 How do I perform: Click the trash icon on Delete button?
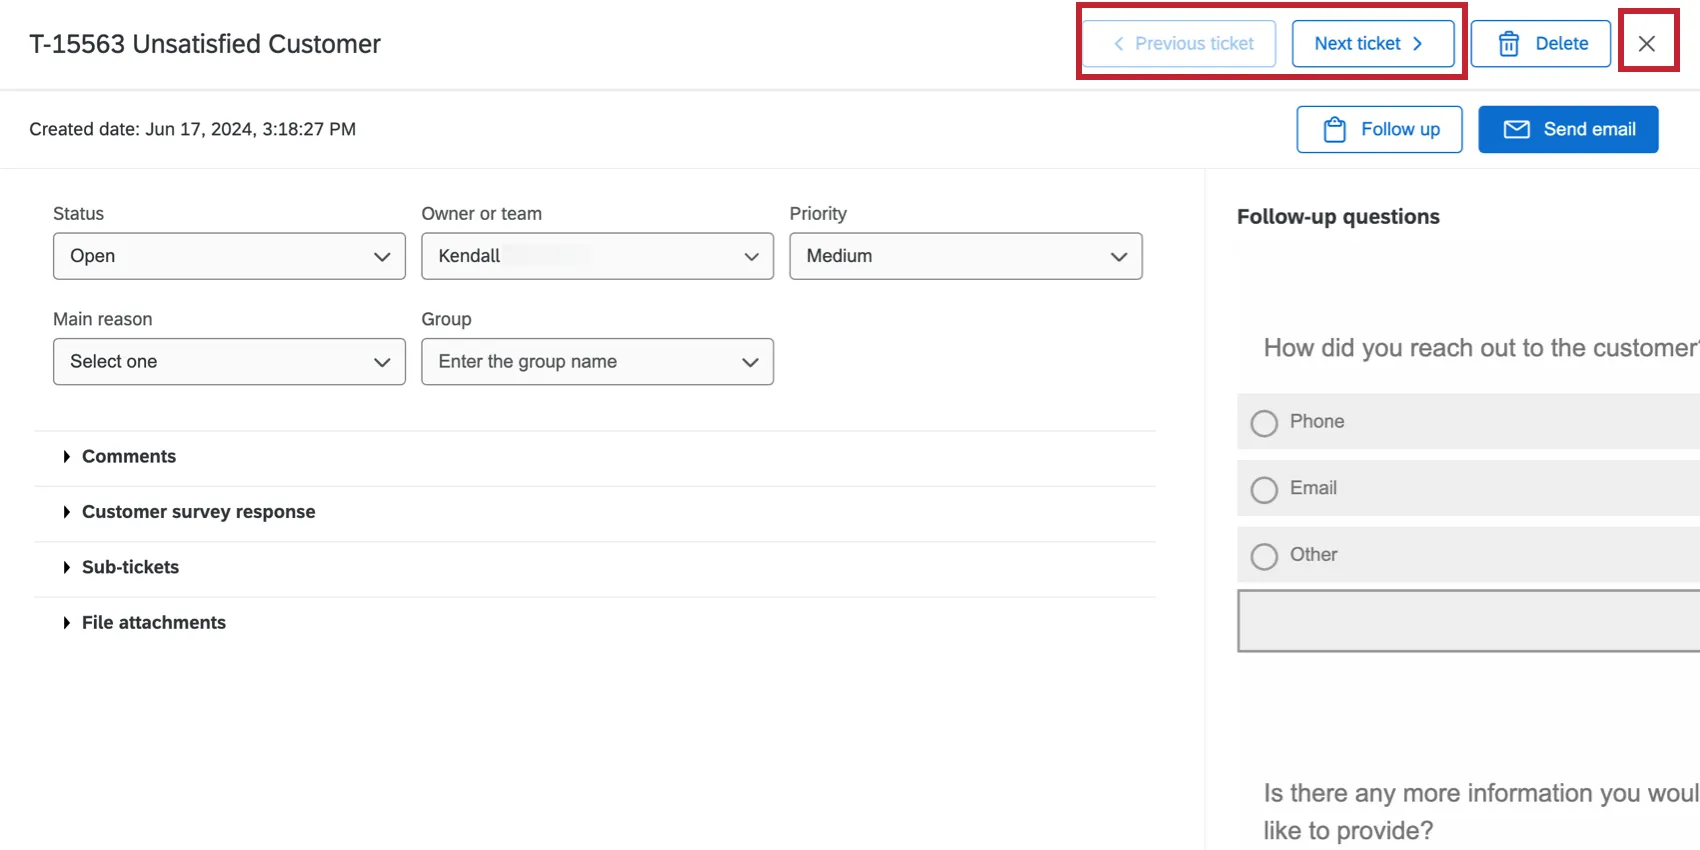pyautogui.click(x=1509, y=44)
